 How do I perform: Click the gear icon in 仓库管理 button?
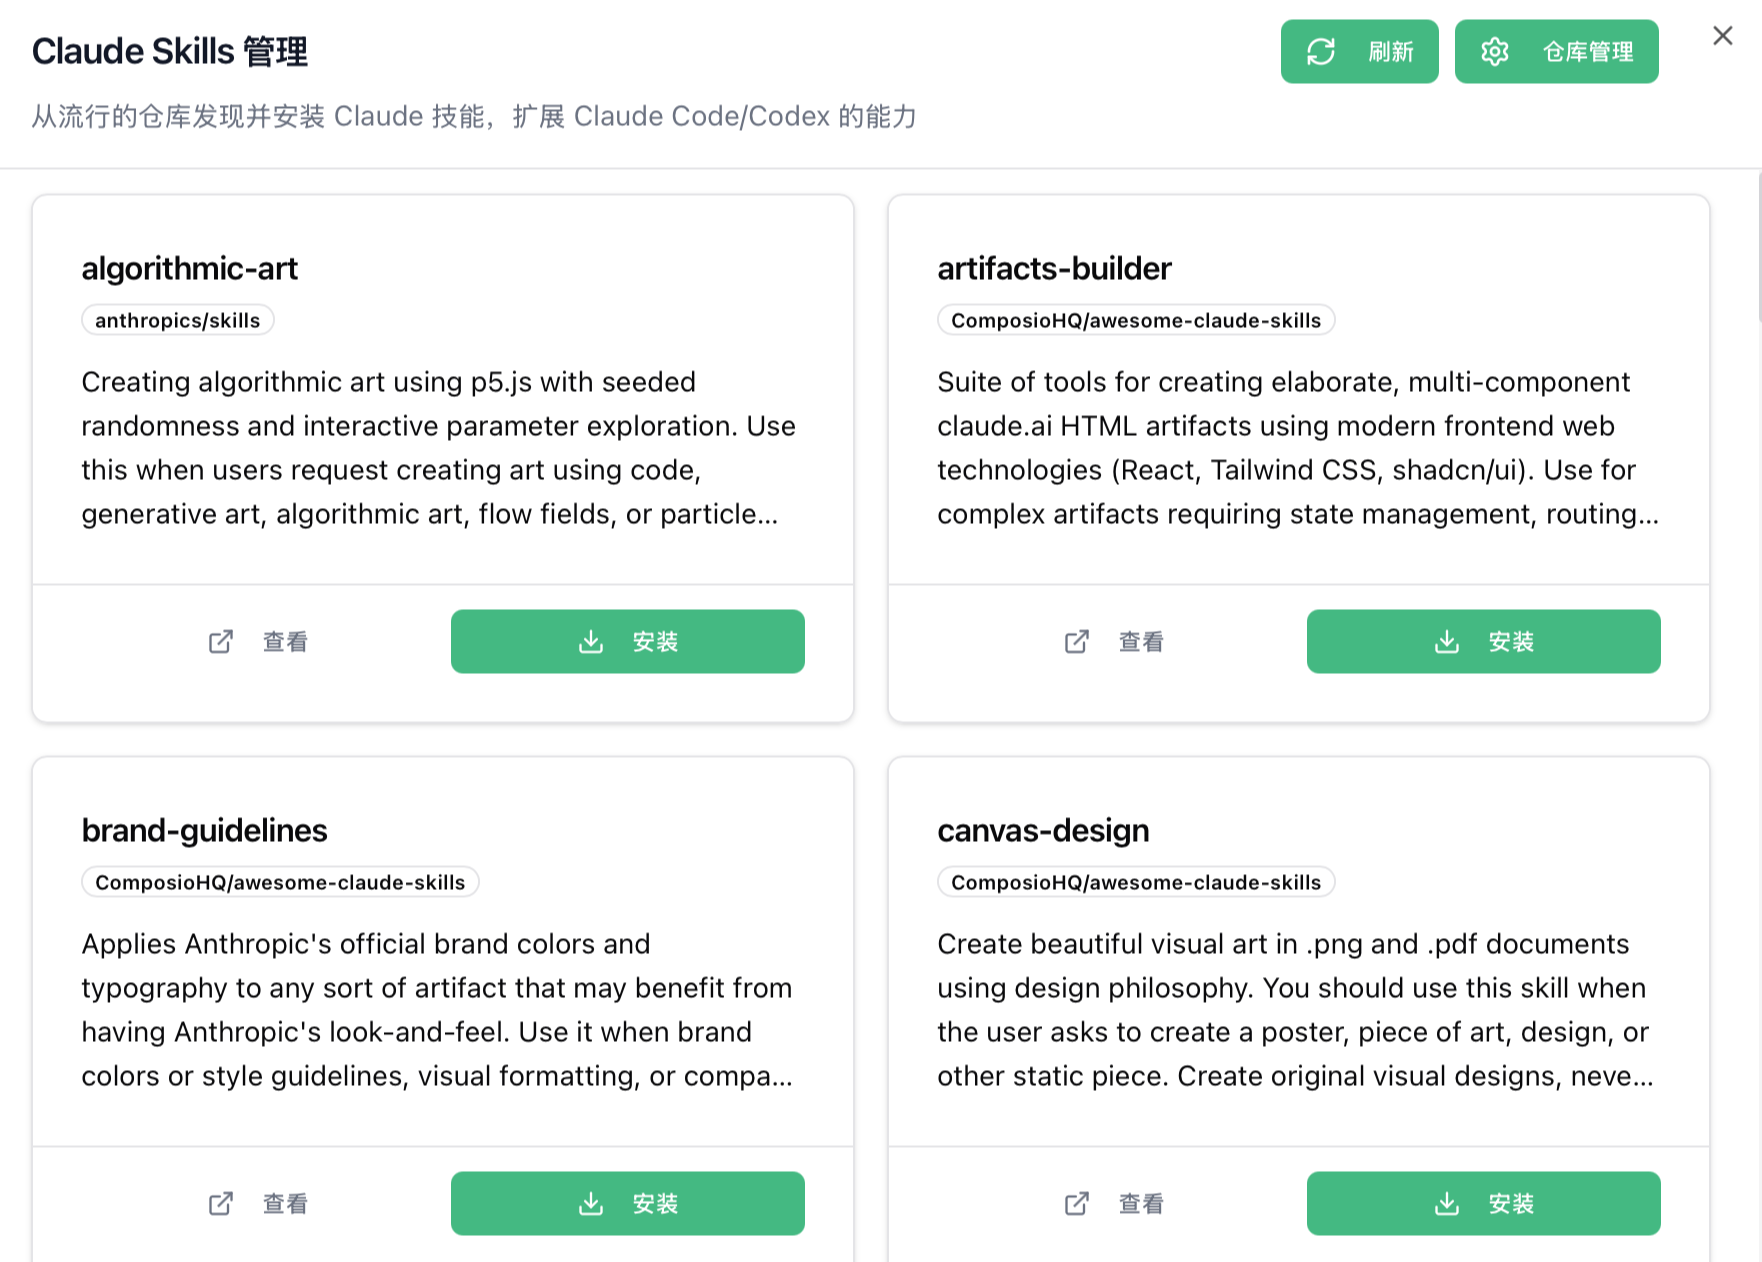click(x=1495, y=51)
